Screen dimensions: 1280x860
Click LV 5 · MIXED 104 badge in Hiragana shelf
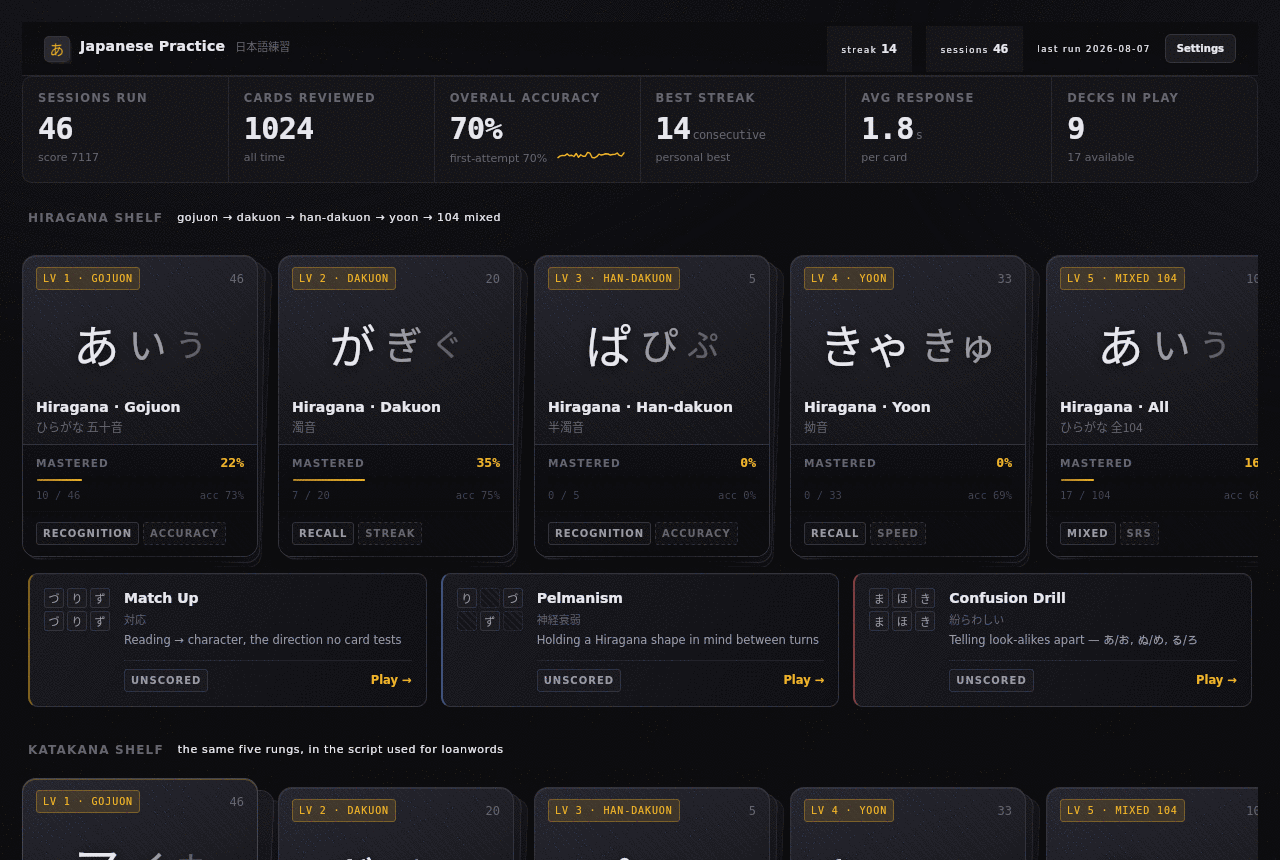point(1122,279)
